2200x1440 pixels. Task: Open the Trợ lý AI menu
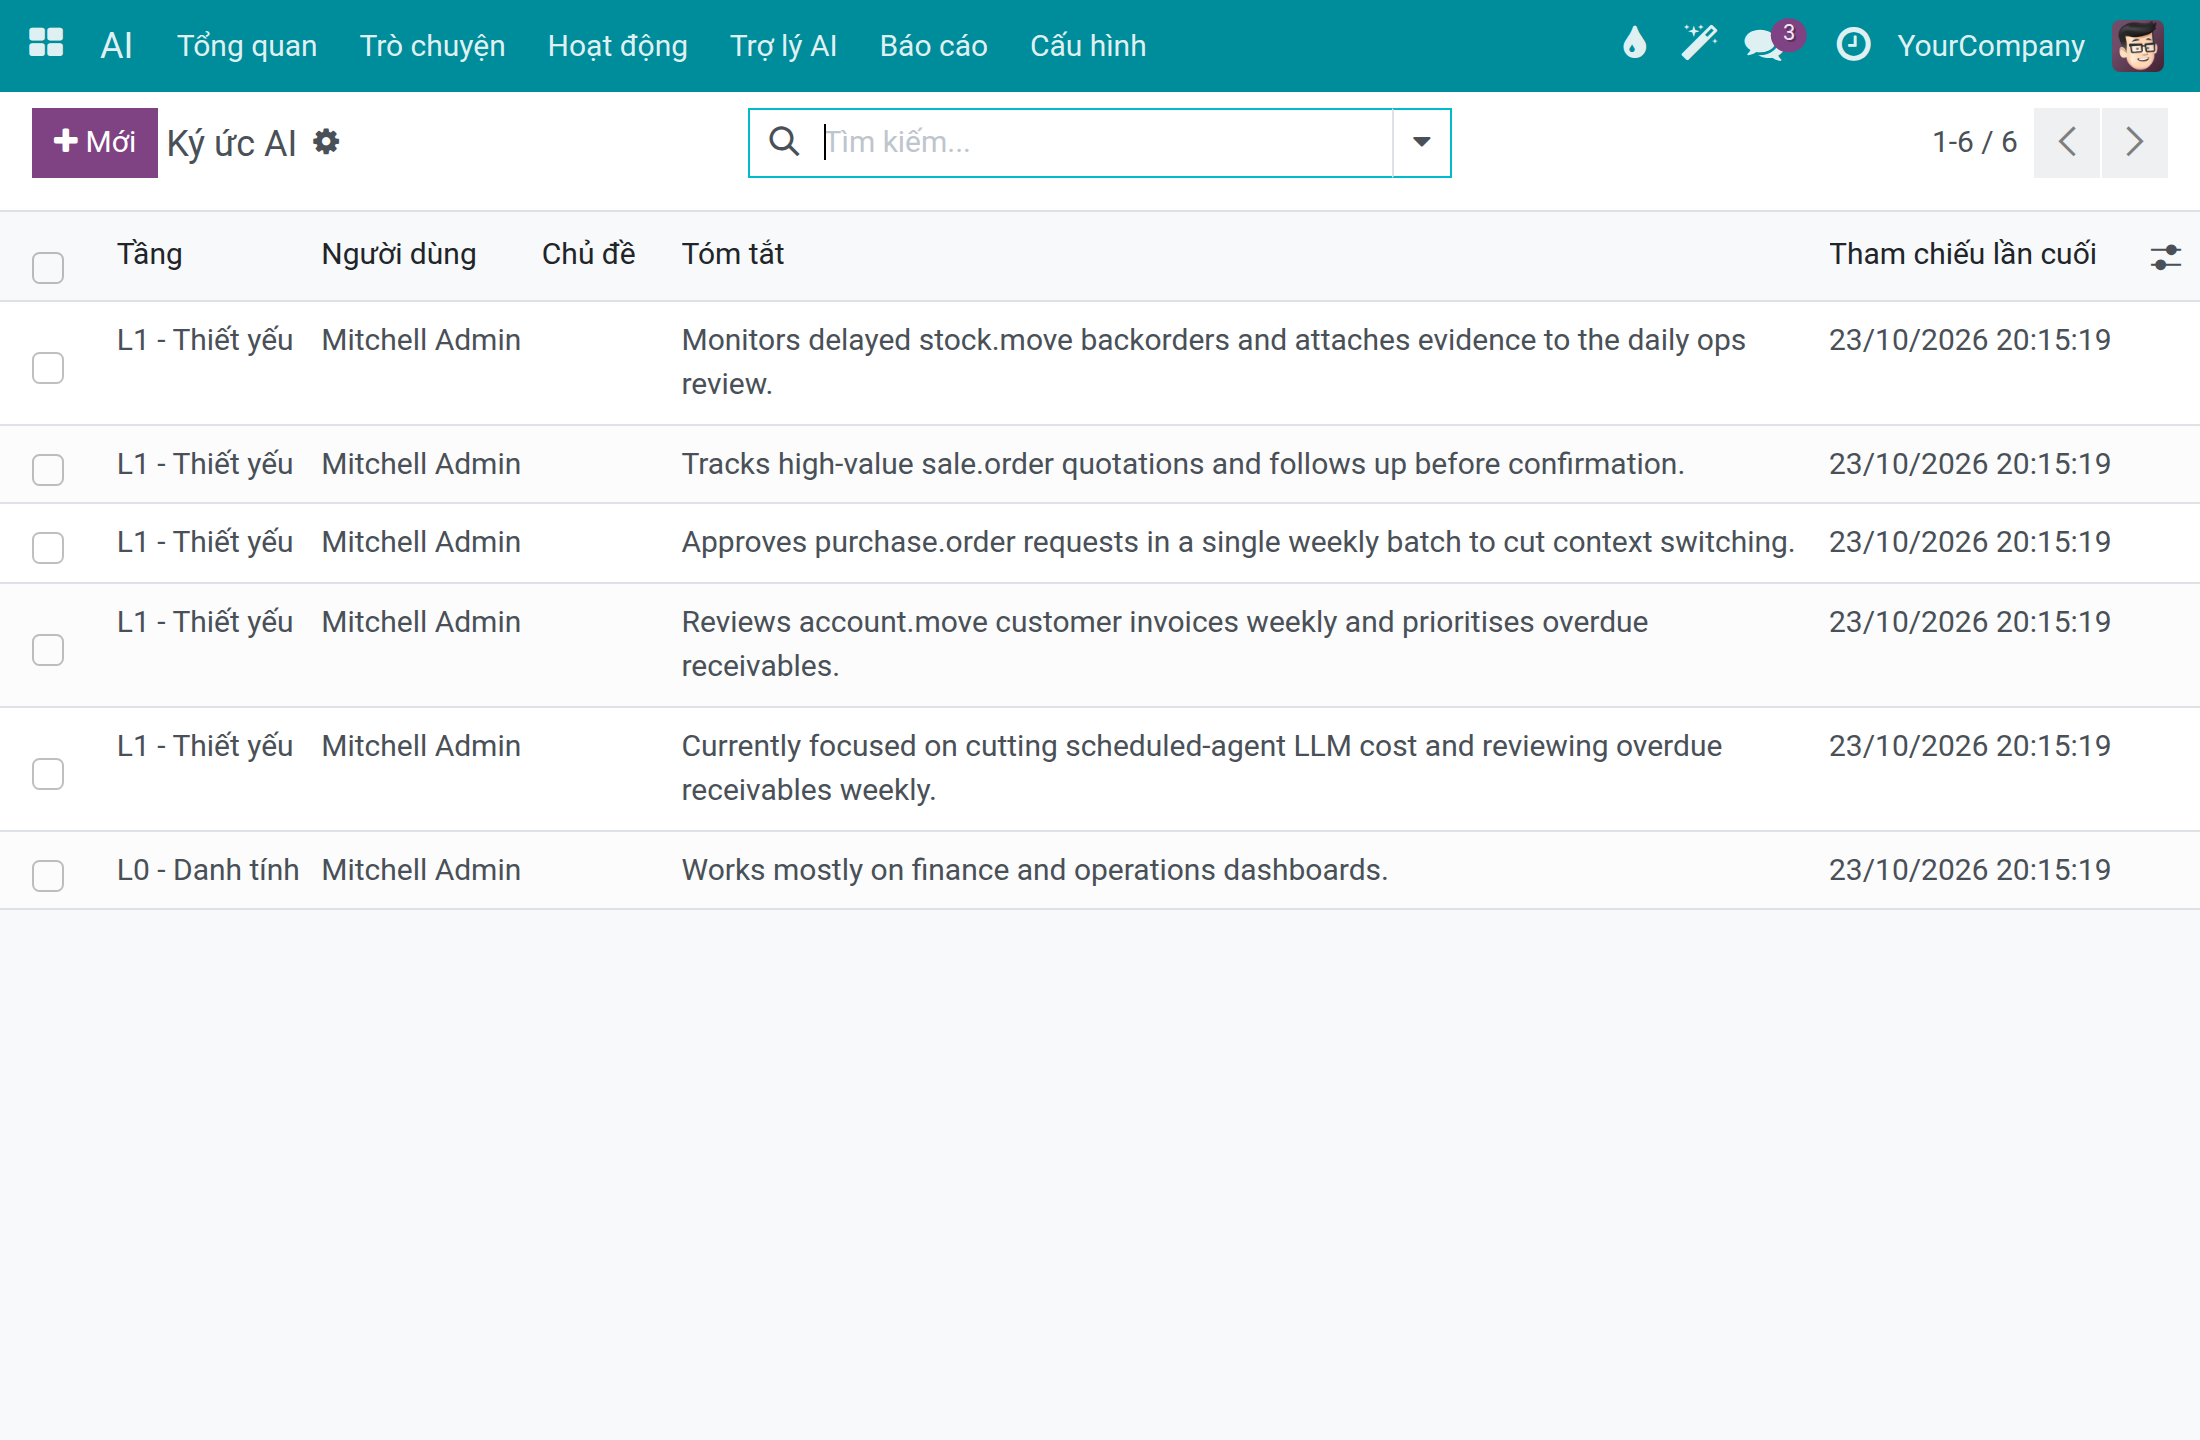coord(783,46)
